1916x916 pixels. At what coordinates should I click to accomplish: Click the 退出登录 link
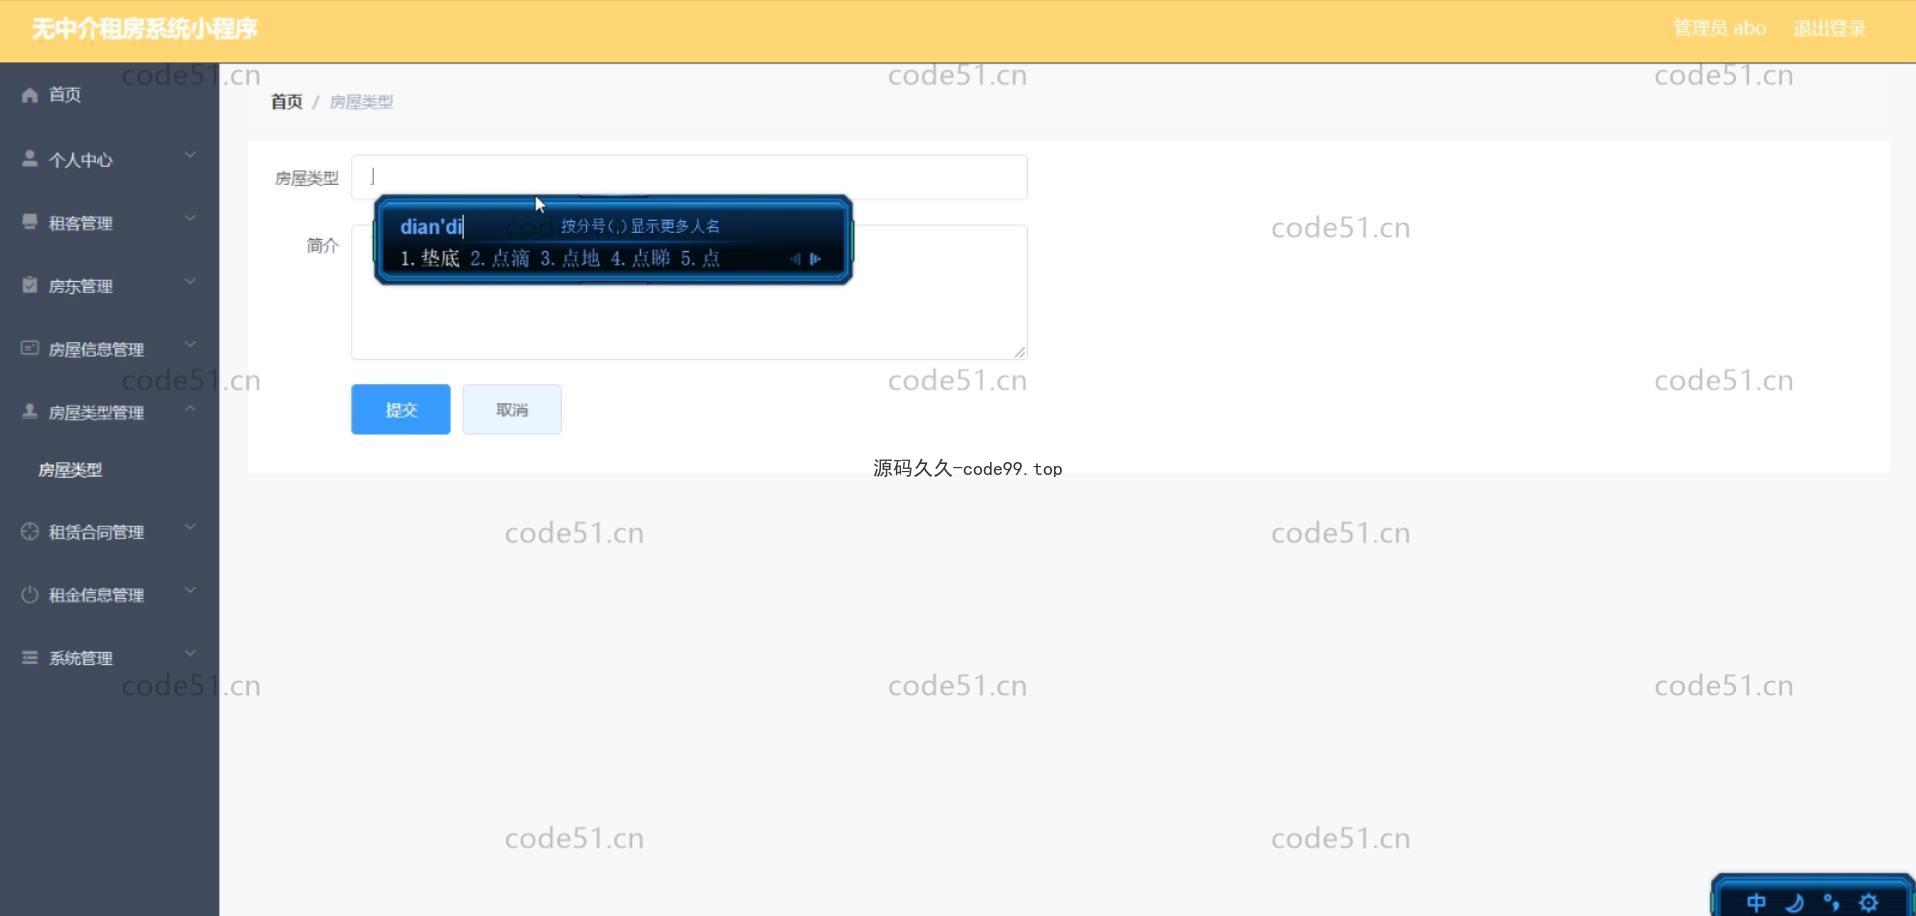coord(1829,29)
